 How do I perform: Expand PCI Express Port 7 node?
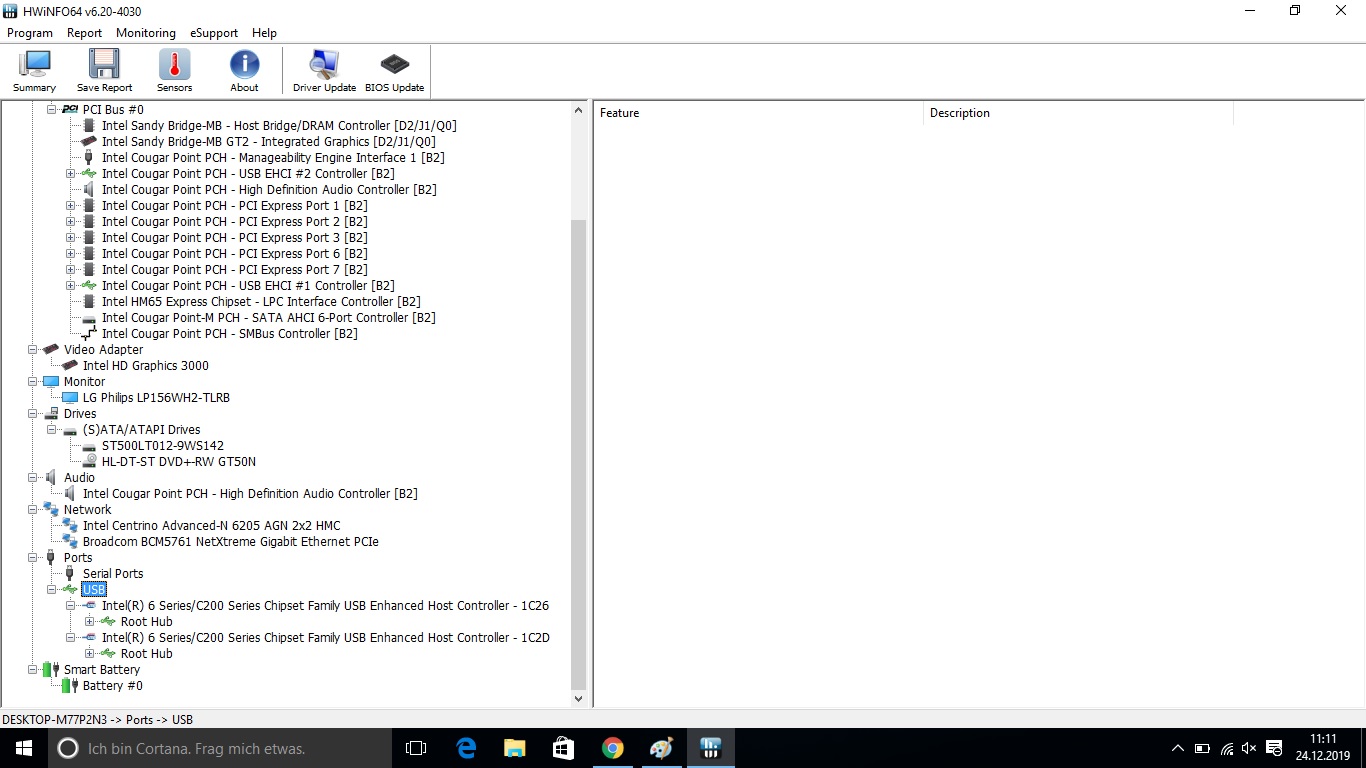pyautogui.click(x=71, y=270)
